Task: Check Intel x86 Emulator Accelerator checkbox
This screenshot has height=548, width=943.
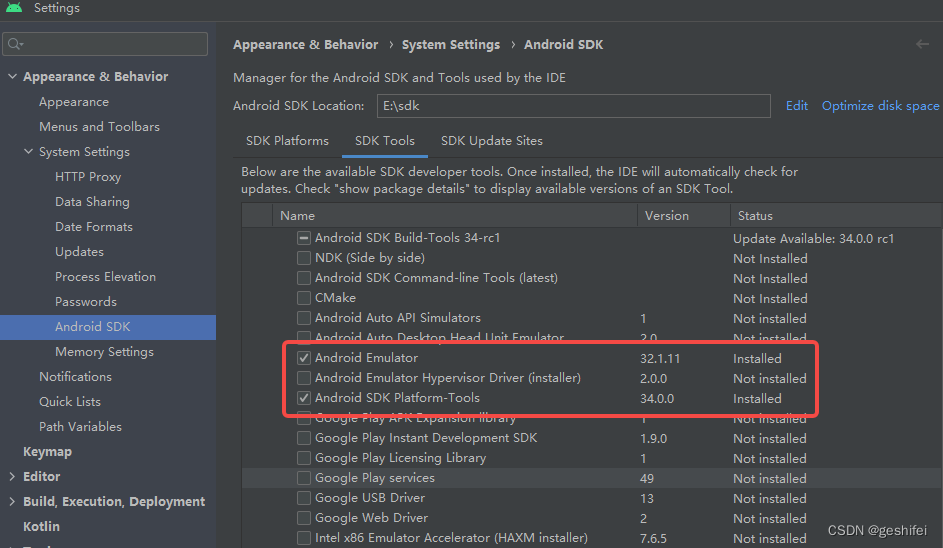Action: point(304,538)
